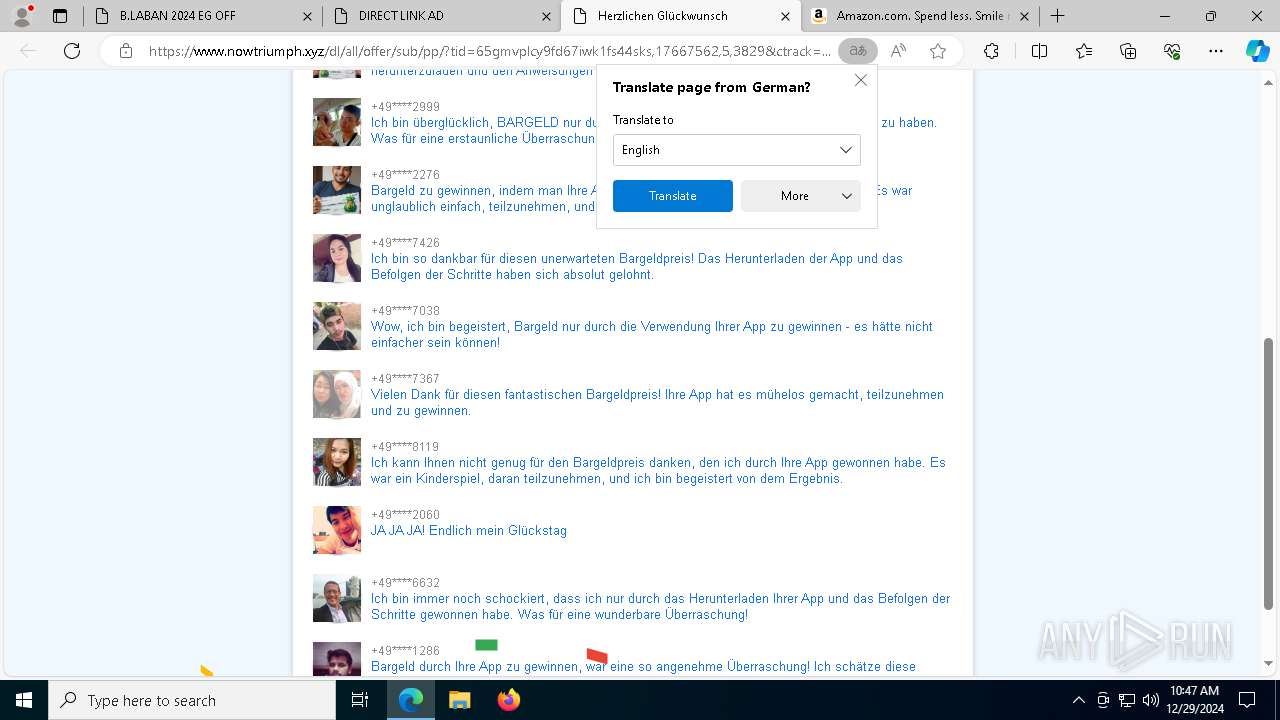
Task: Open Favorites list icon
Action: tap(1084, 51)
